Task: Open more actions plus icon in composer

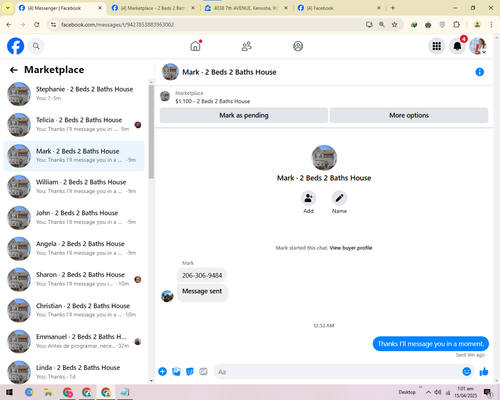Action: coord(162,371)
